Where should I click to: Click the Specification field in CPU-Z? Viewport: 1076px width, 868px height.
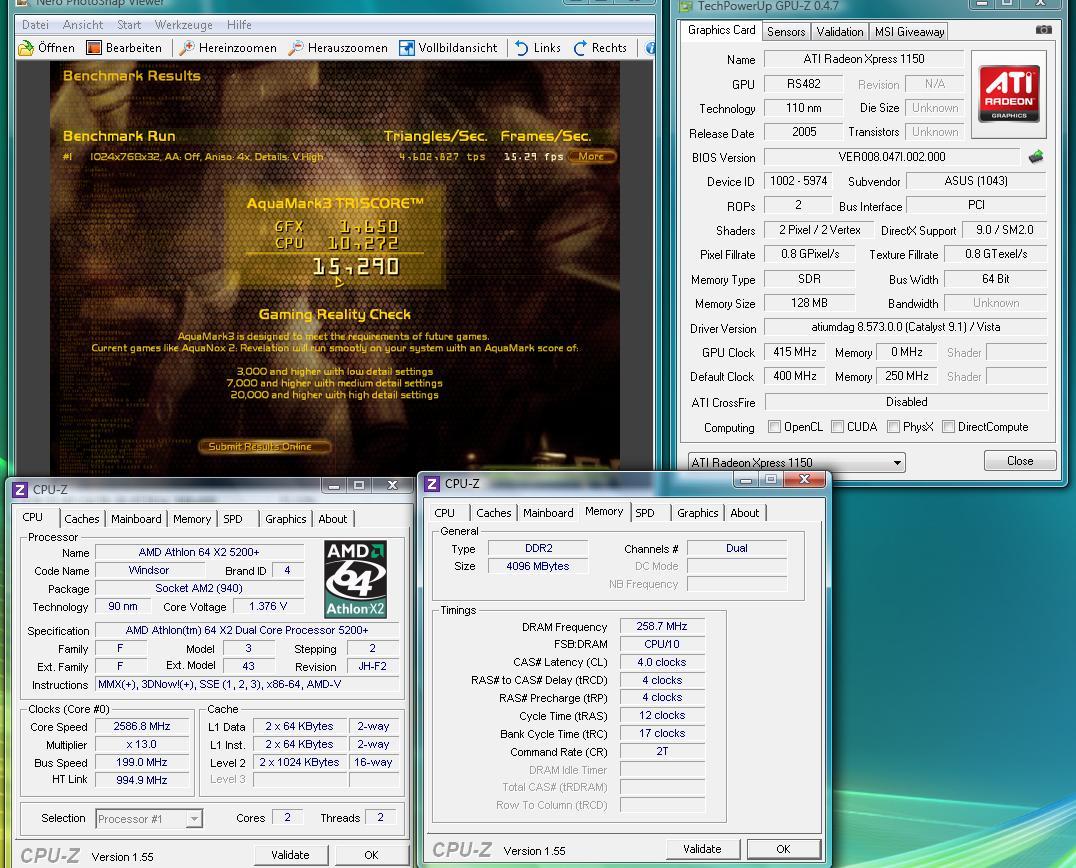pos(247,631)
